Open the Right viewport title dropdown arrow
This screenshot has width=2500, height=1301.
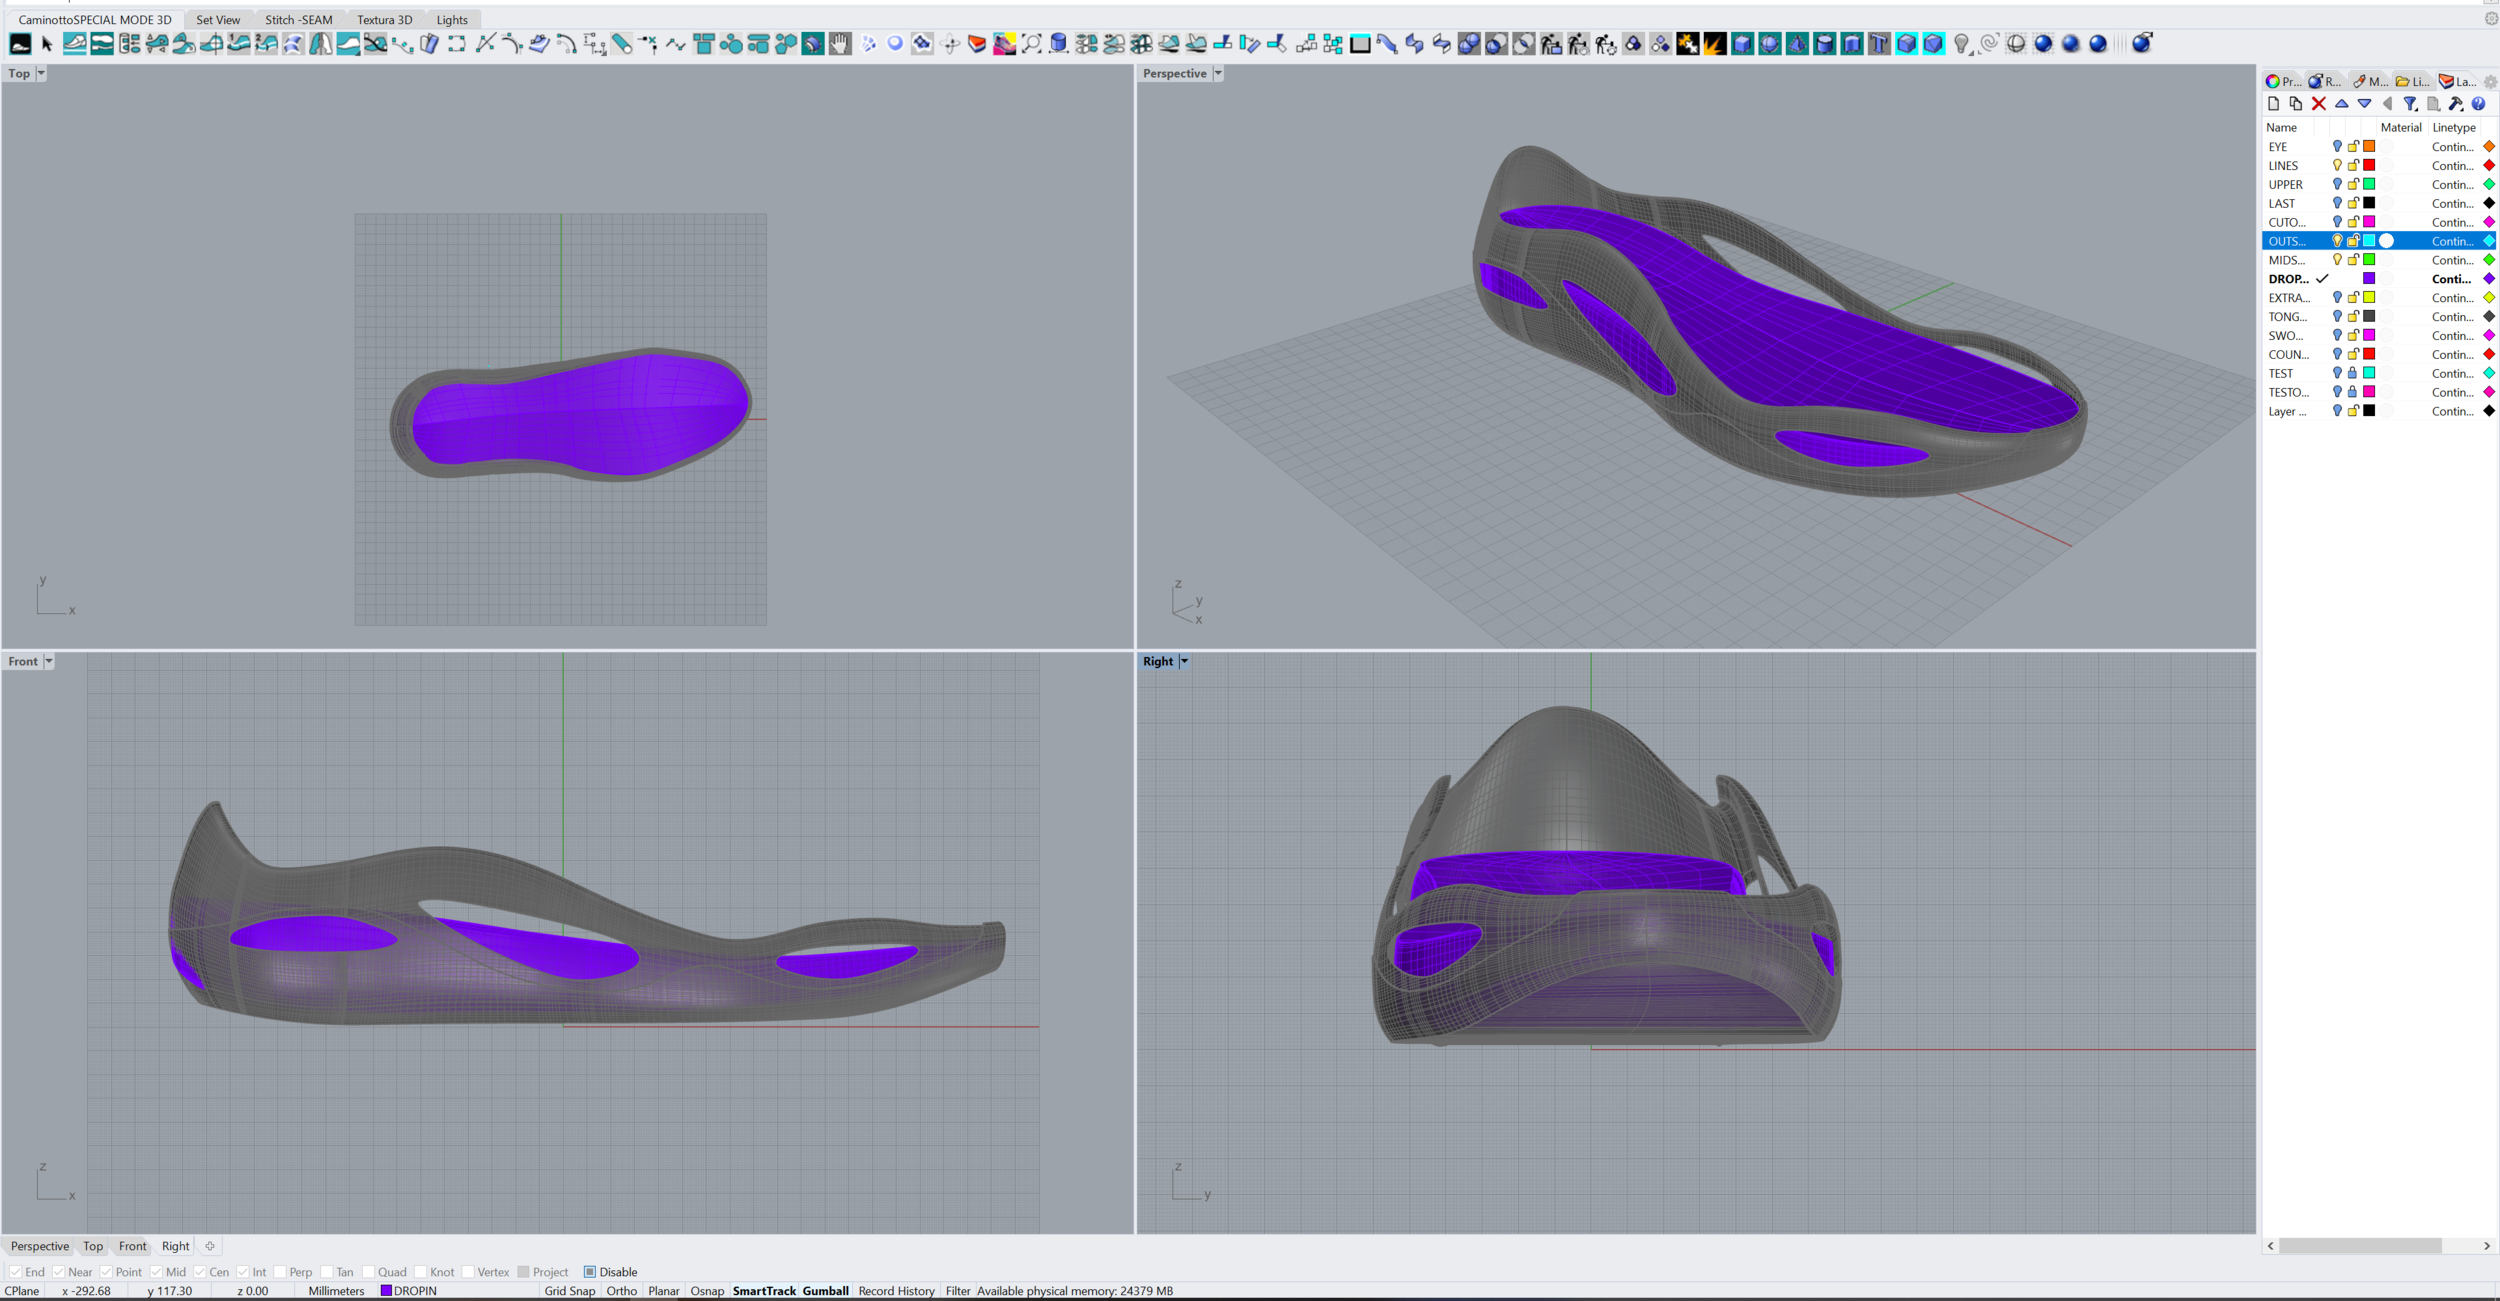tap(1184, 661)
